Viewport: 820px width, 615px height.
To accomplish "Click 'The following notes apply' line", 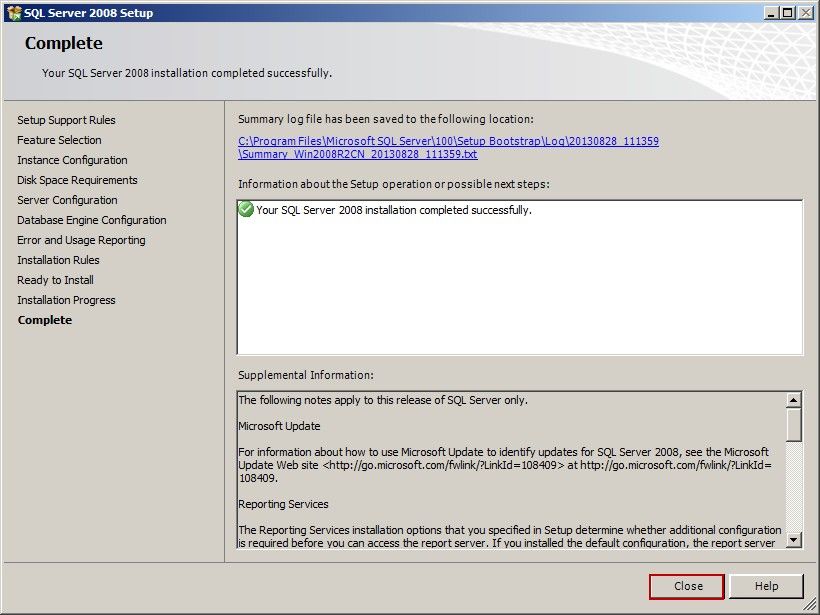I will click(383, 400).
